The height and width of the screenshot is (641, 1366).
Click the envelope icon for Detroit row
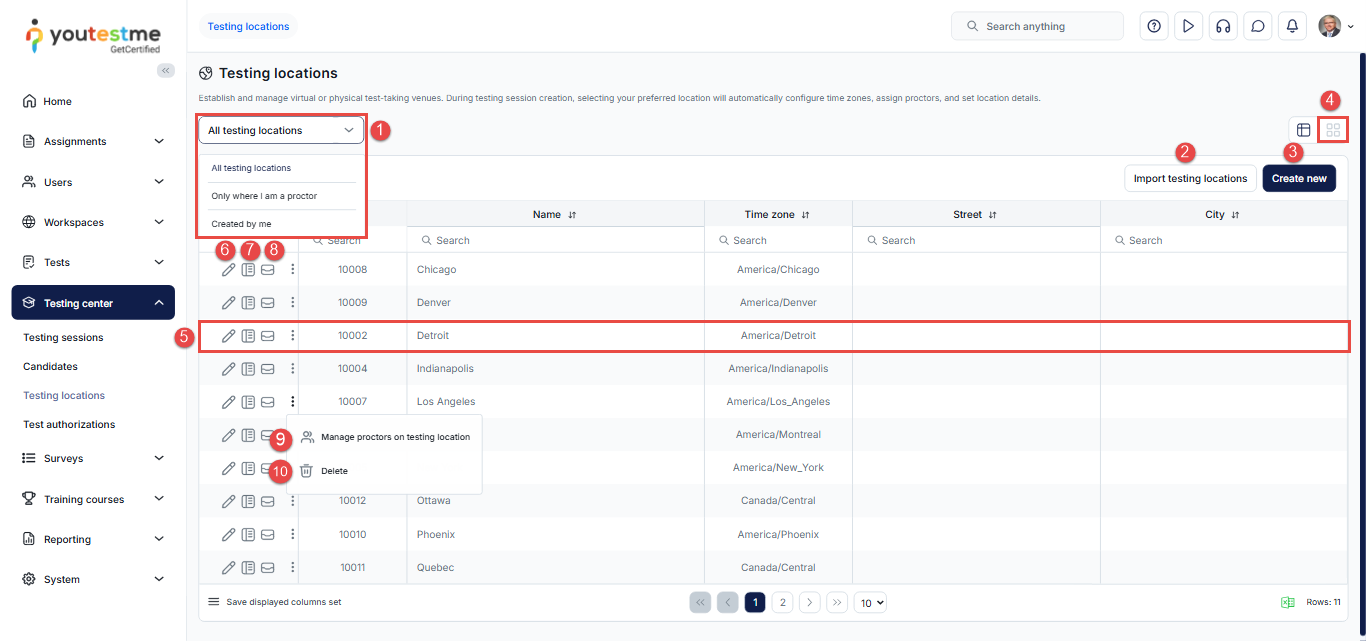pyautogui.click(x=268, y=336)
